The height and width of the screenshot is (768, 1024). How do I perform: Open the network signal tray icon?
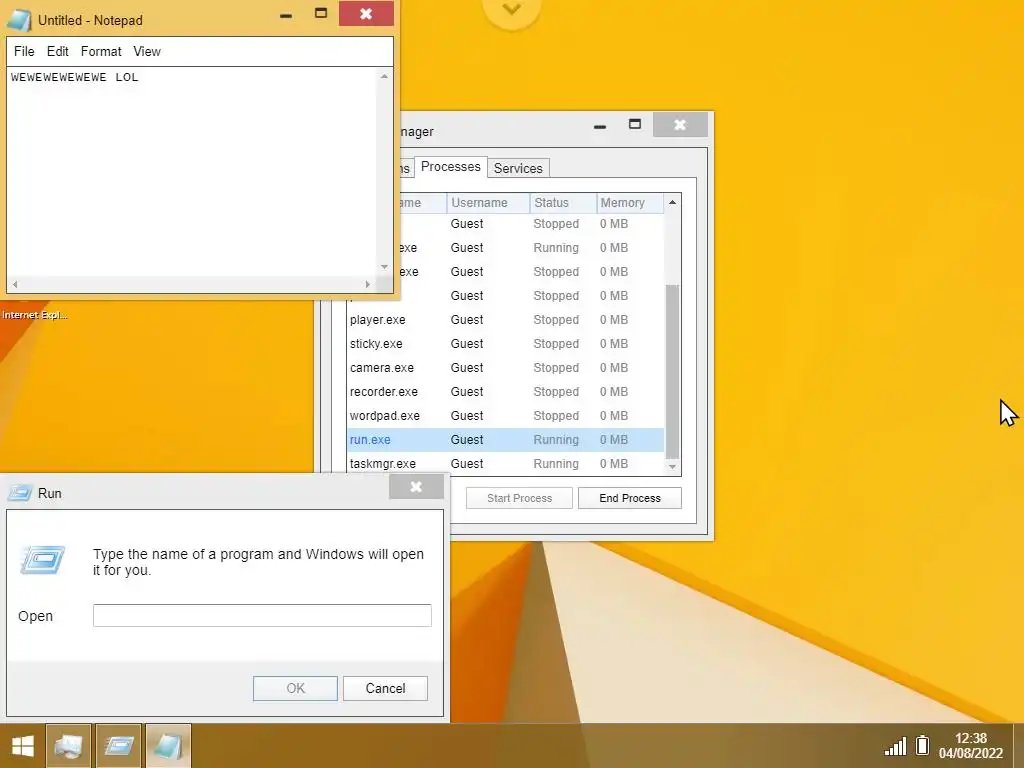point(895,746)
